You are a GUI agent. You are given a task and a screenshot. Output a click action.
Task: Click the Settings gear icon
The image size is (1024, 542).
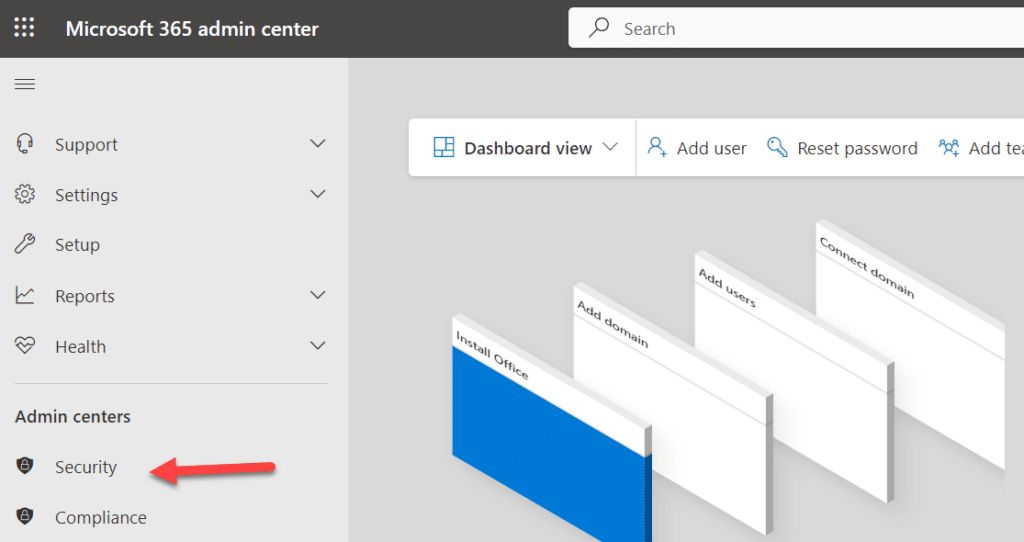(x=25, y=194)
